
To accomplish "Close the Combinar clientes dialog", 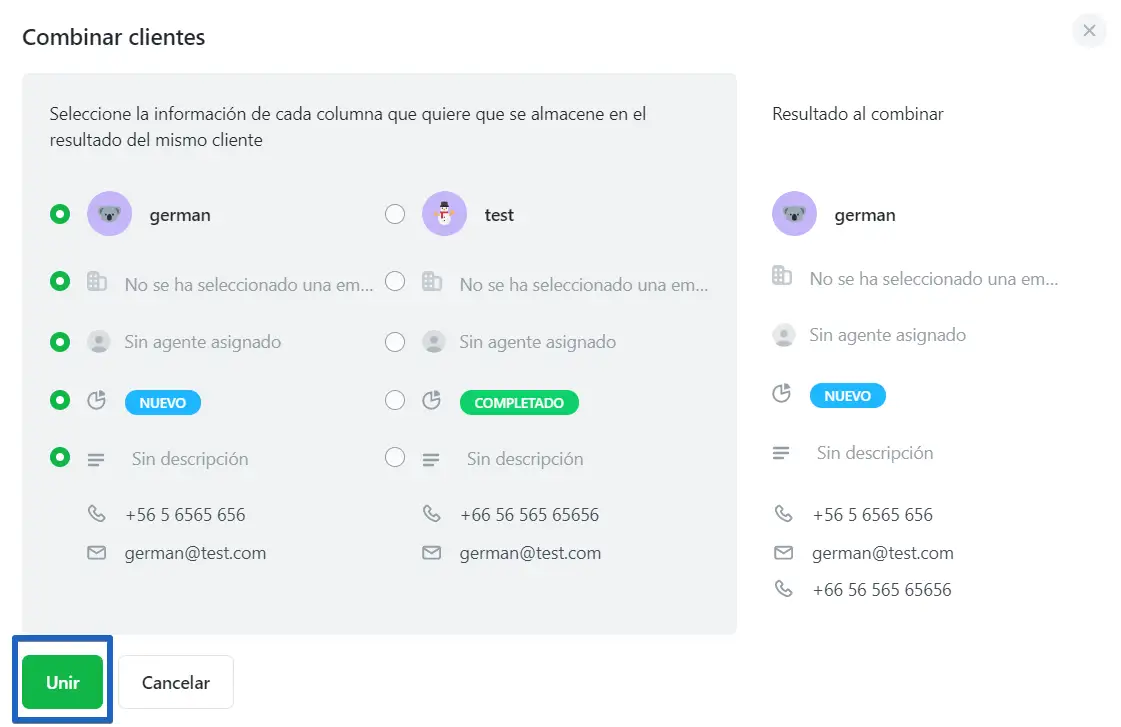I will pos(1089,31).
